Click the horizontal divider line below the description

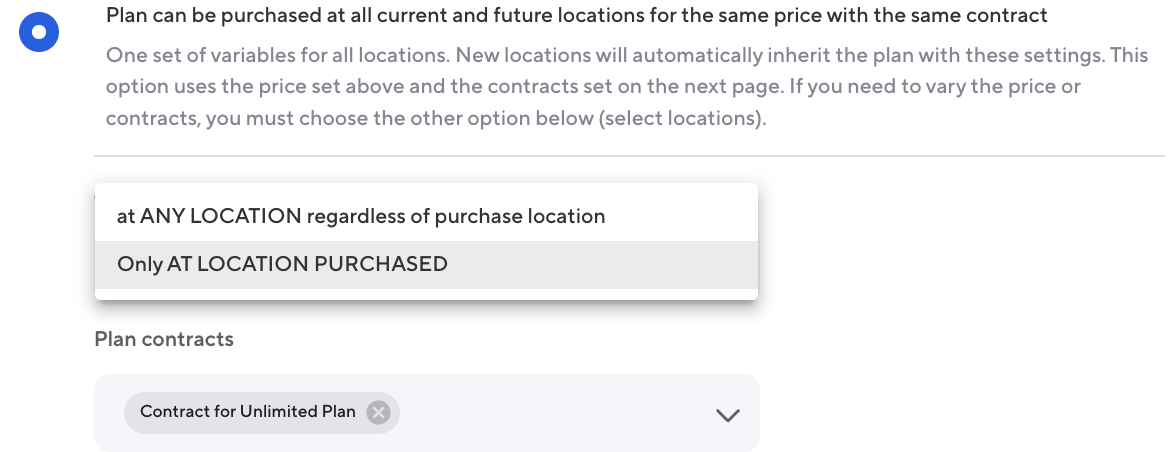click(628, 156)
